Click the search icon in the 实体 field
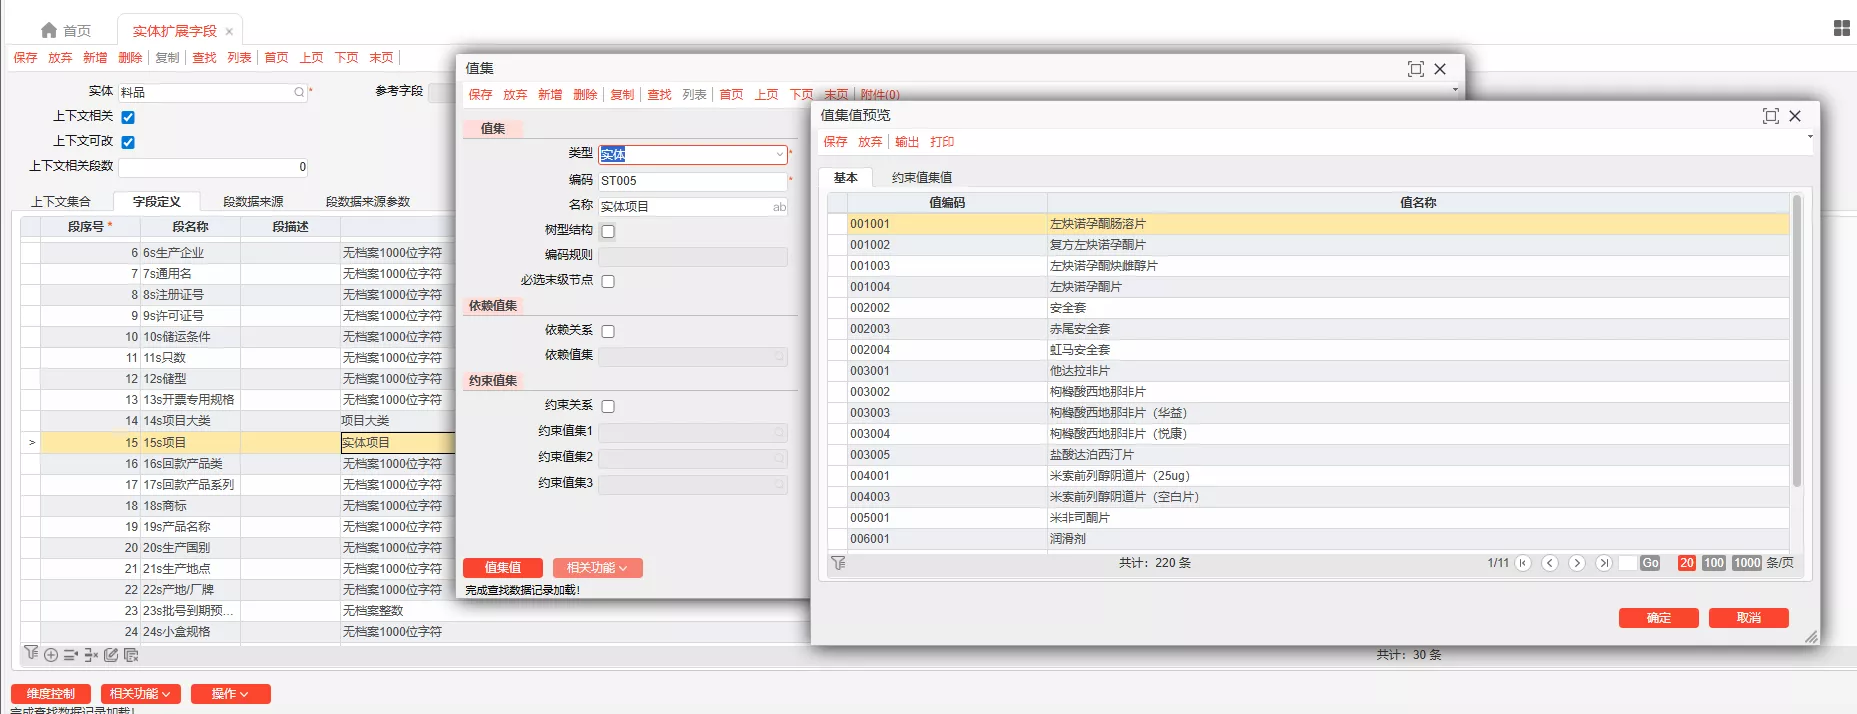This screenshot has height=714, width=1857. point(298,92)
